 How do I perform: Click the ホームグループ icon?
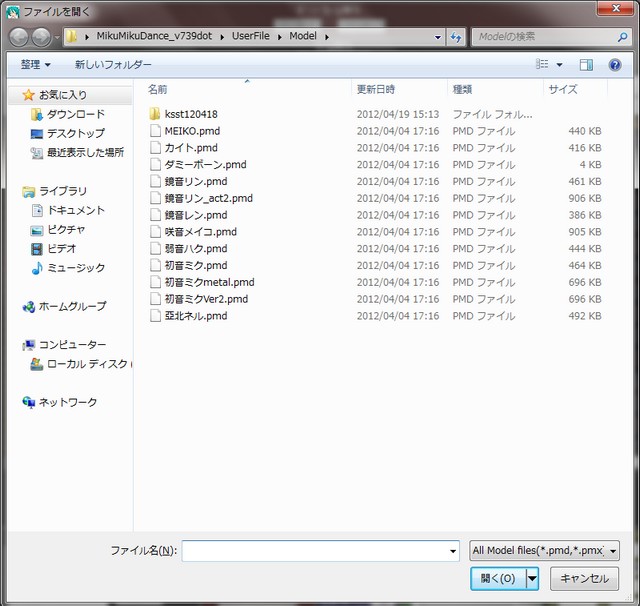point(29,306)
